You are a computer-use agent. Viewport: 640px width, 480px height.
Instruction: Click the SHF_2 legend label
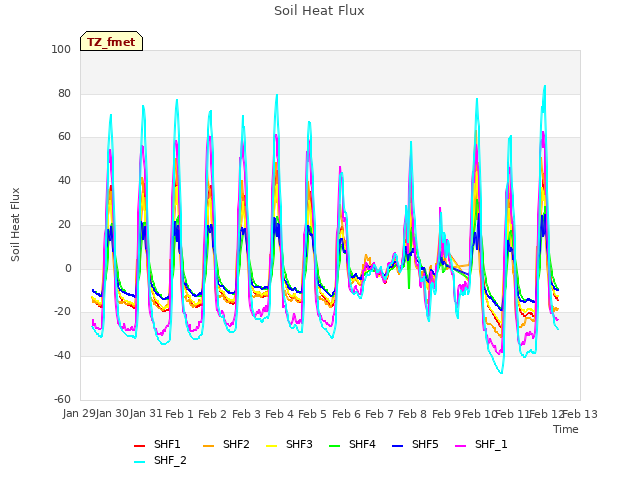tap(170, 460)
